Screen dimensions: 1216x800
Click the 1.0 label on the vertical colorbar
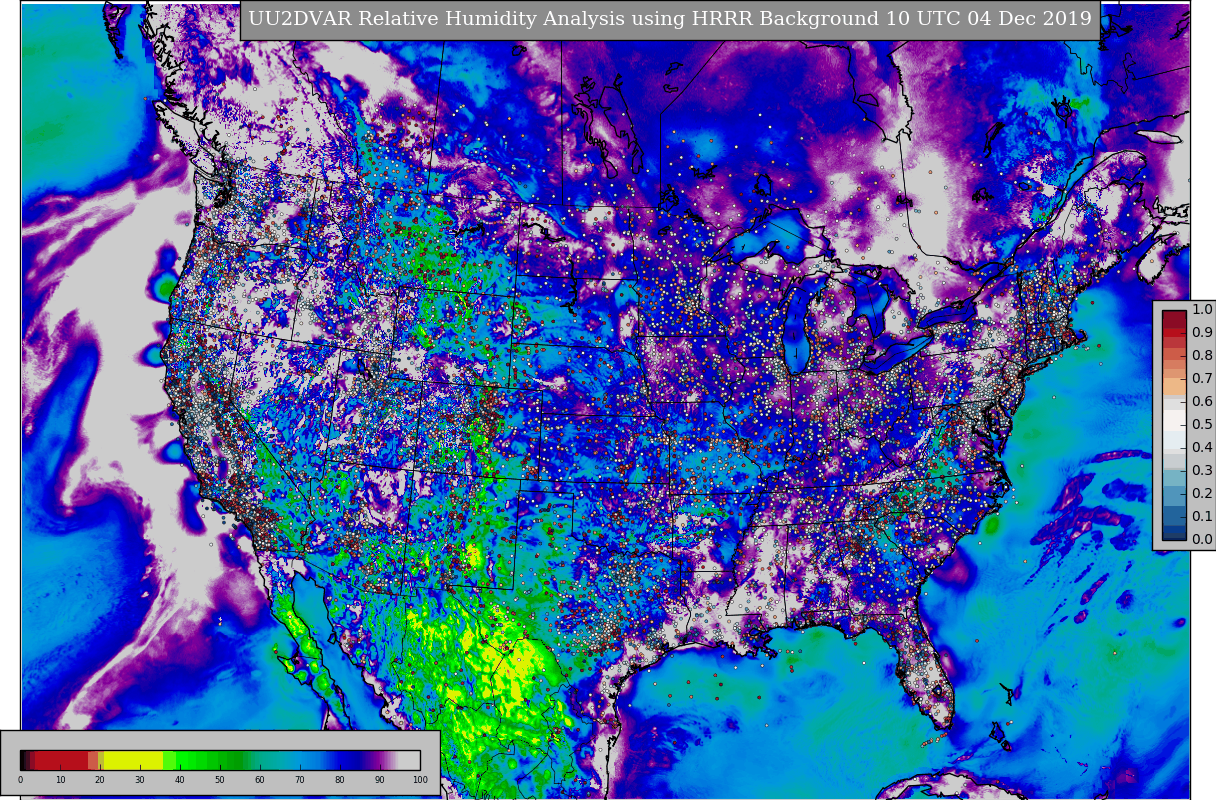(x=1202, y=310)
